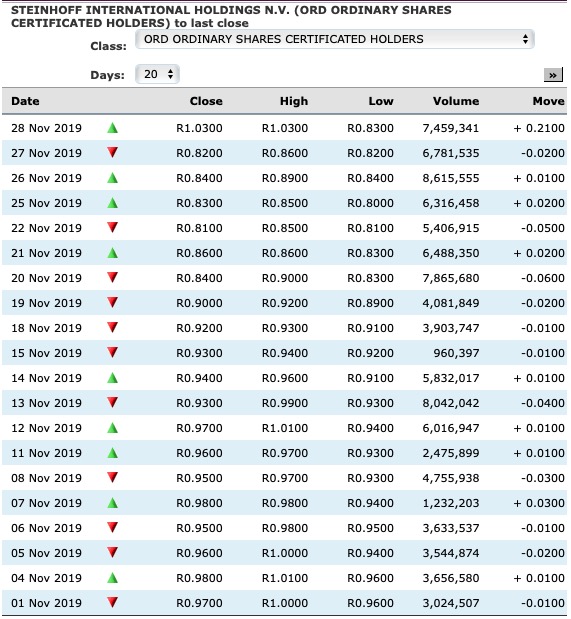Select volume 4,081,849

click(x=451, y=303)
